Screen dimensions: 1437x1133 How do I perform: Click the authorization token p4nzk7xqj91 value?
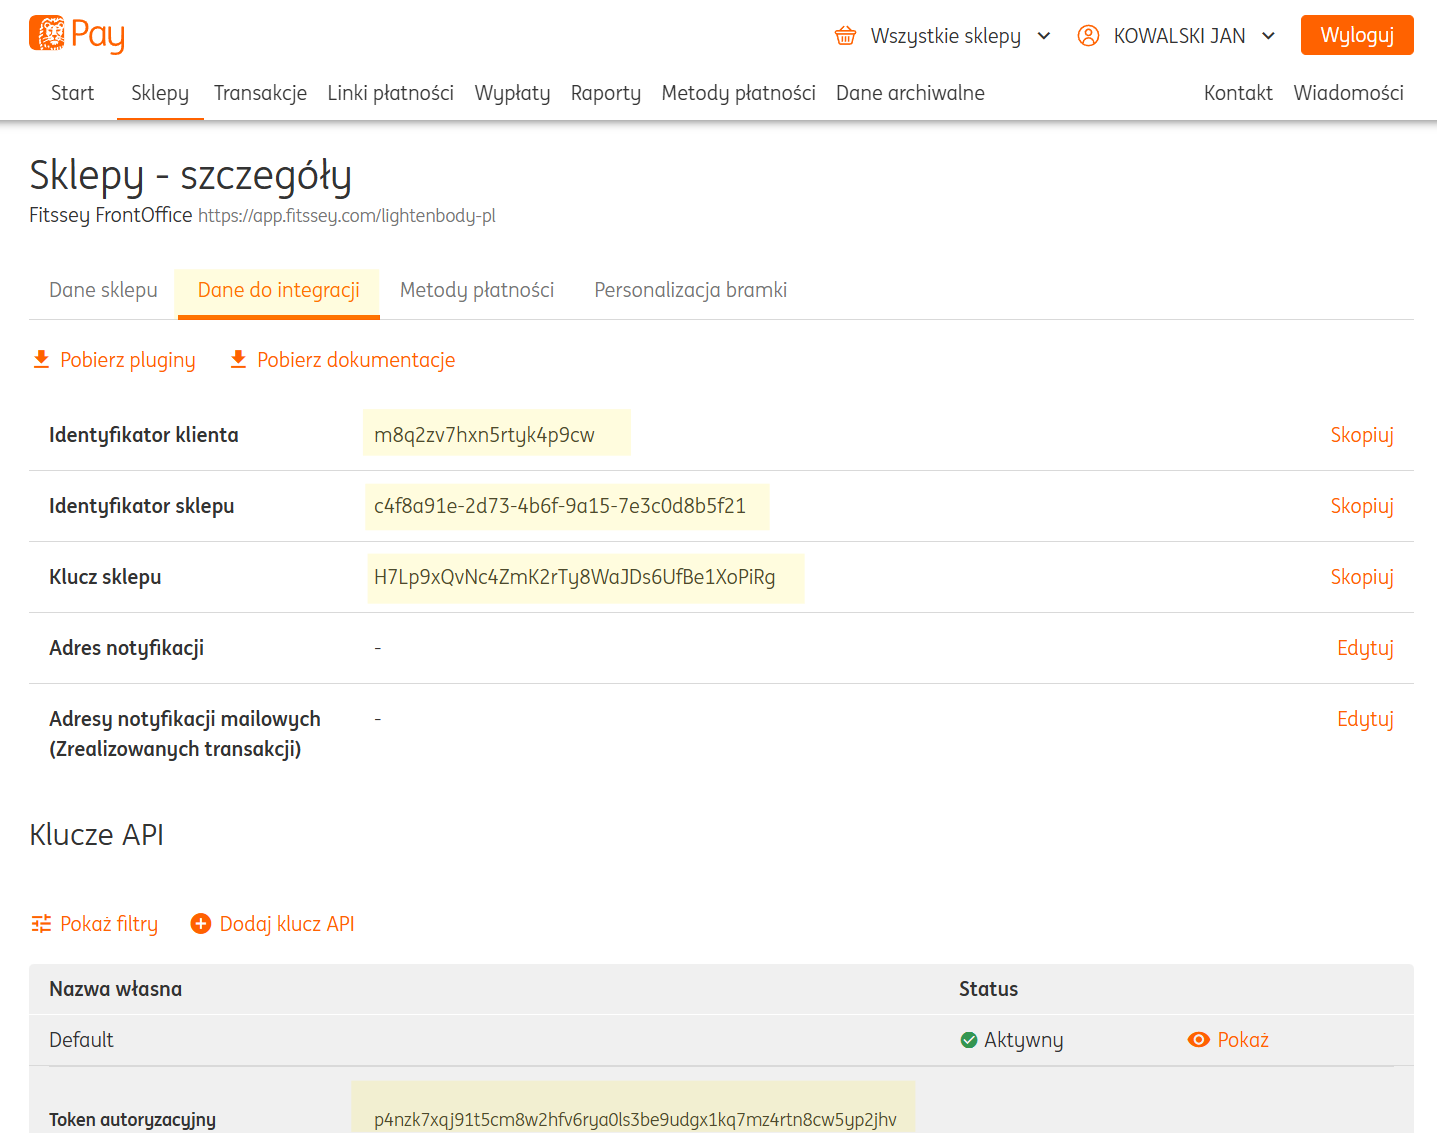(x=635, y=1120)
